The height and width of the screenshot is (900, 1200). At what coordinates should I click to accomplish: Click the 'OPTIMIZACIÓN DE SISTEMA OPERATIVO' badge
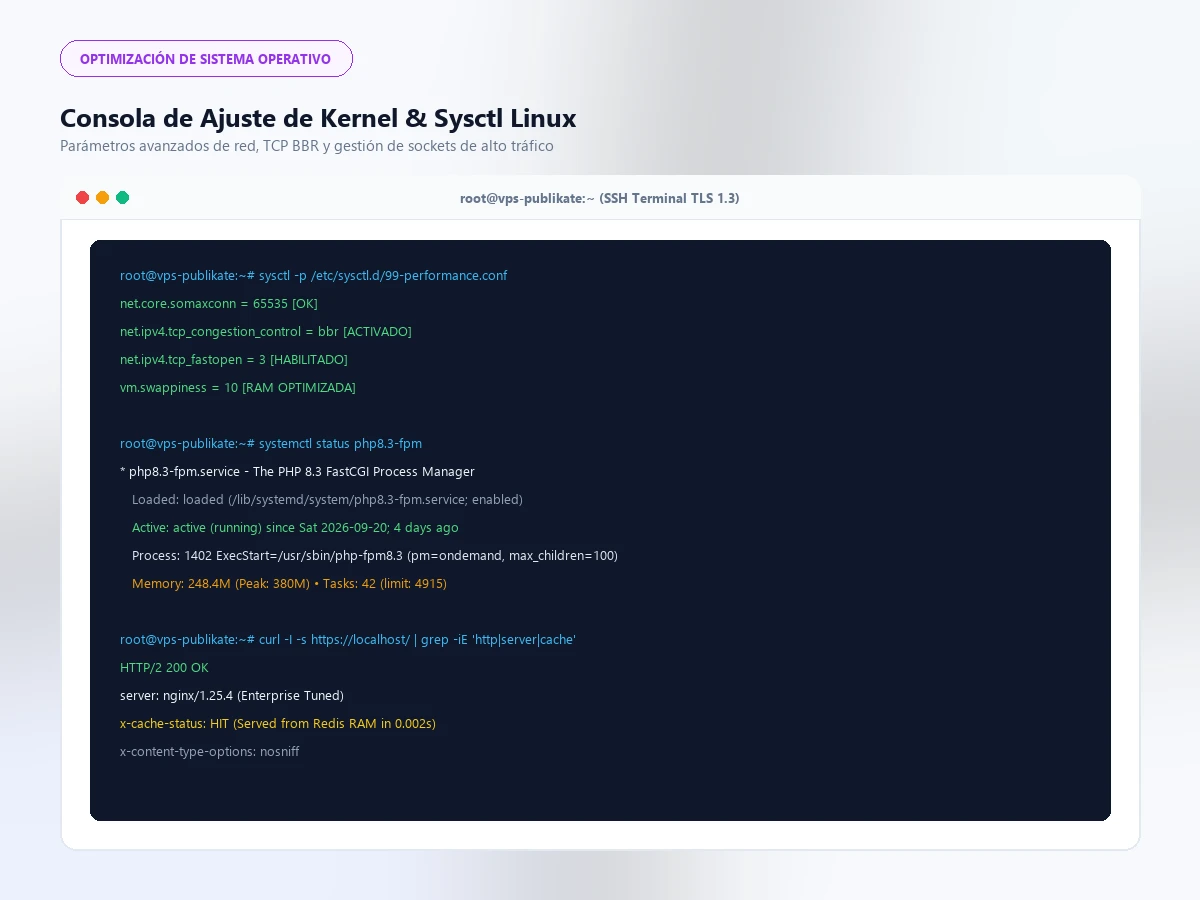click(206, 59)
